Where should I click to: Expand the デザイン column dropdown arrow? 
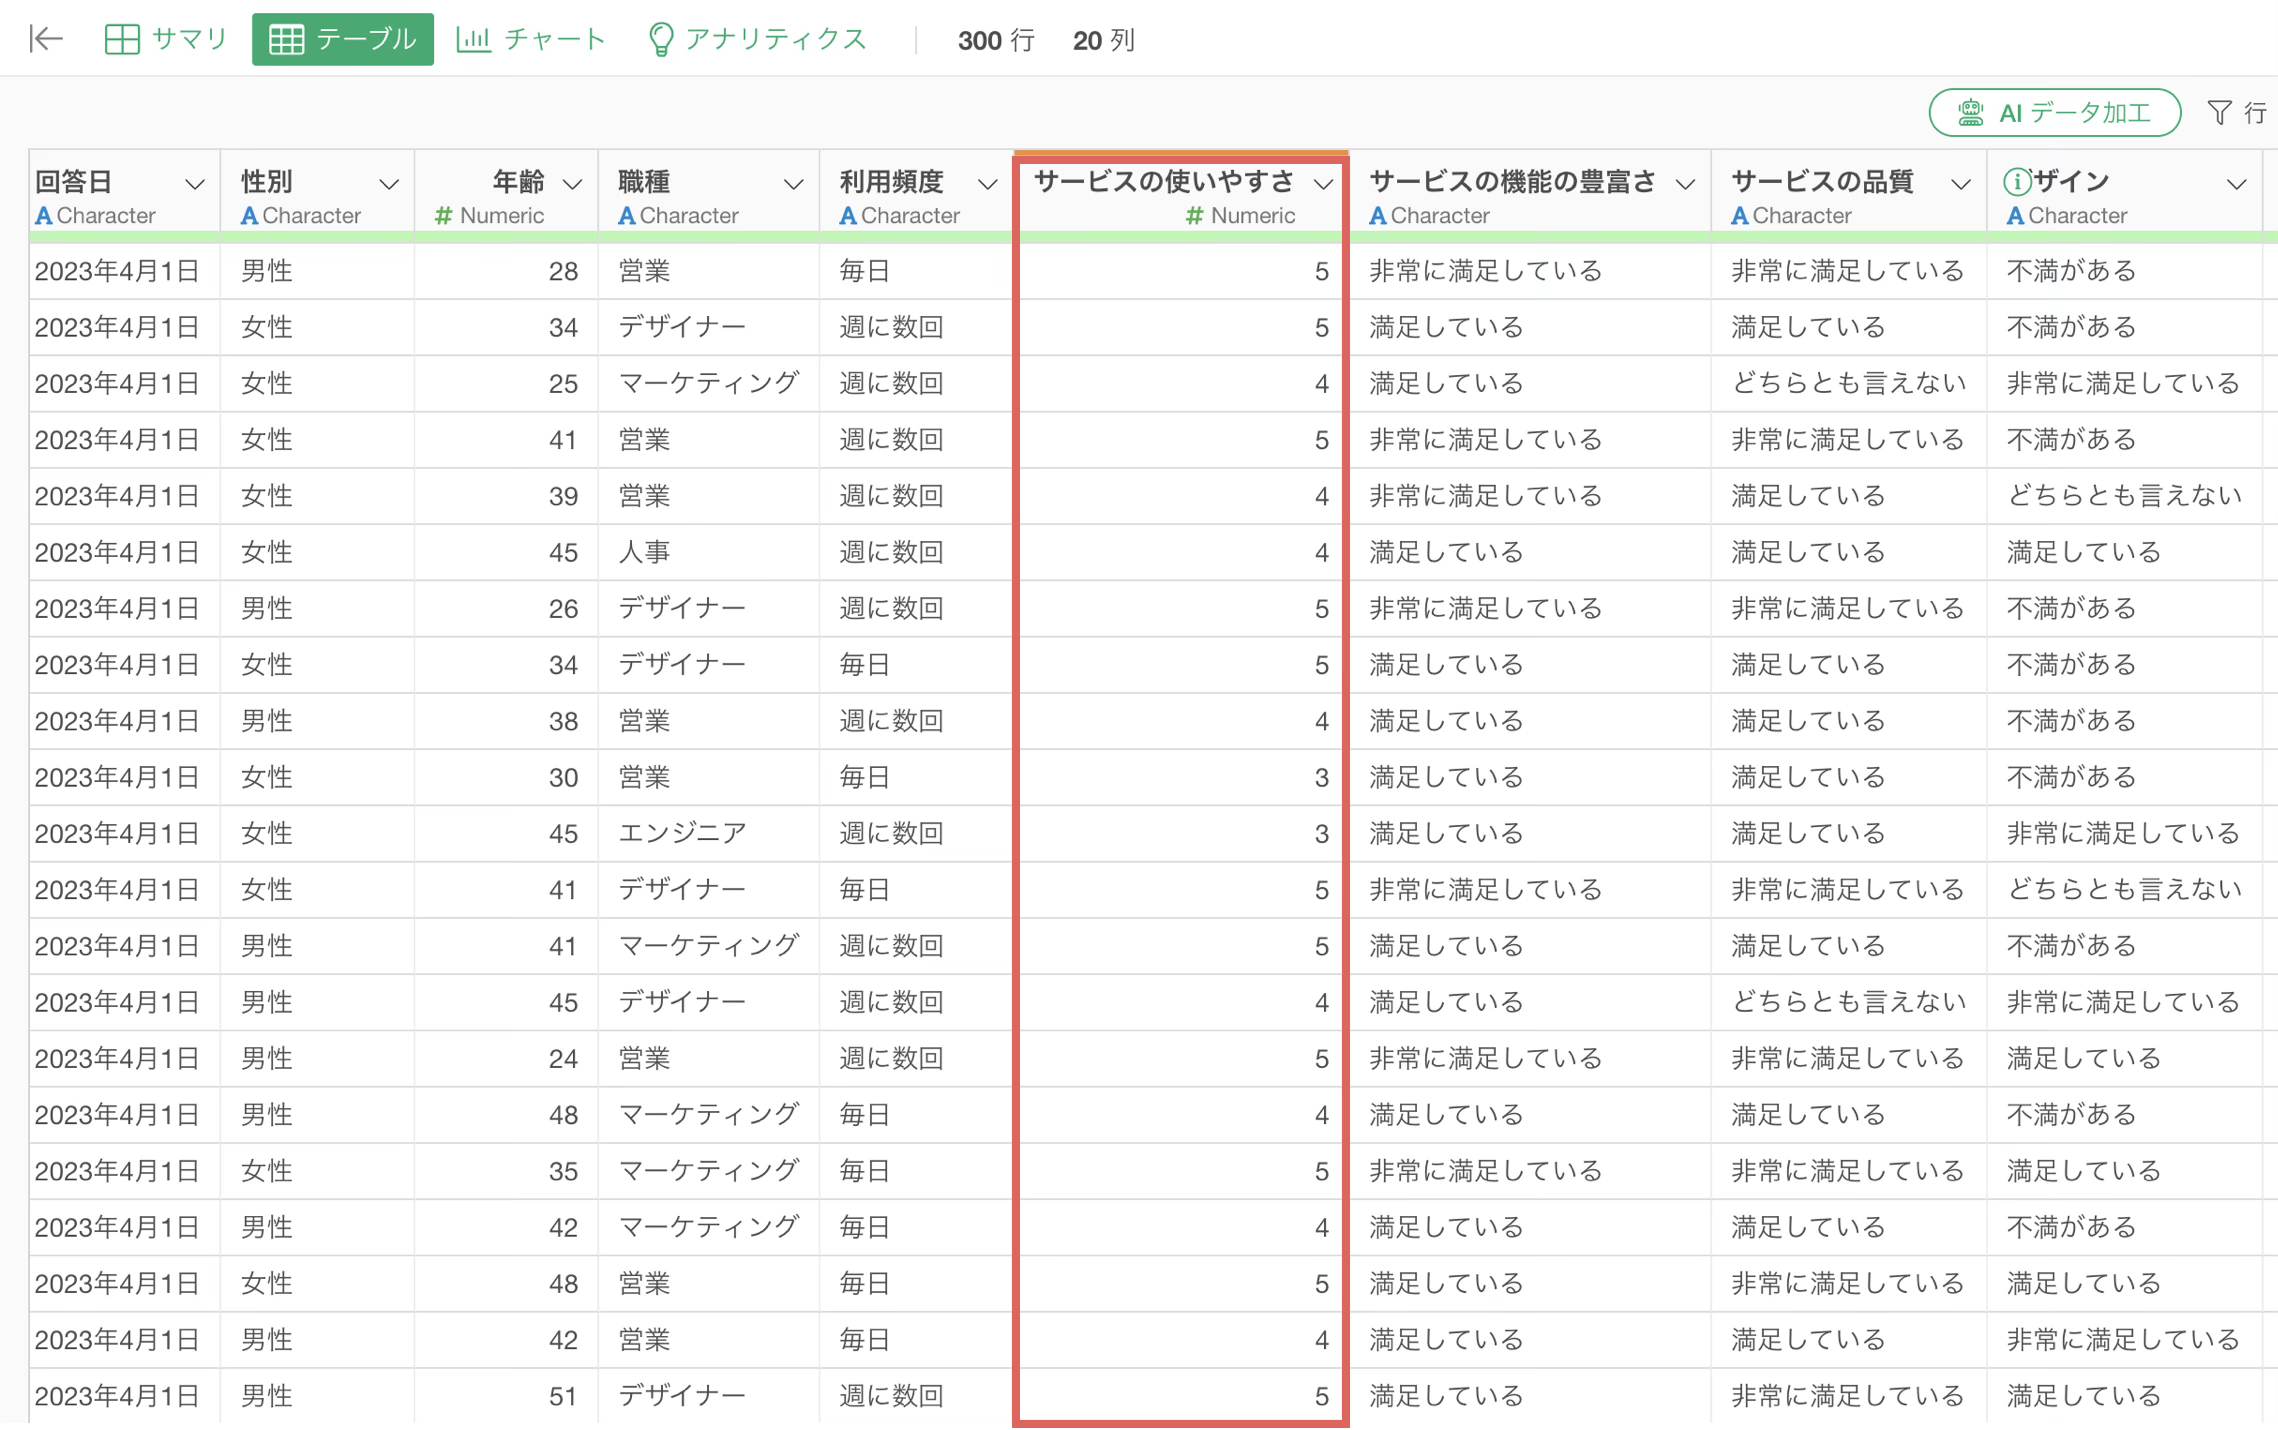(x=2237, y=184)
